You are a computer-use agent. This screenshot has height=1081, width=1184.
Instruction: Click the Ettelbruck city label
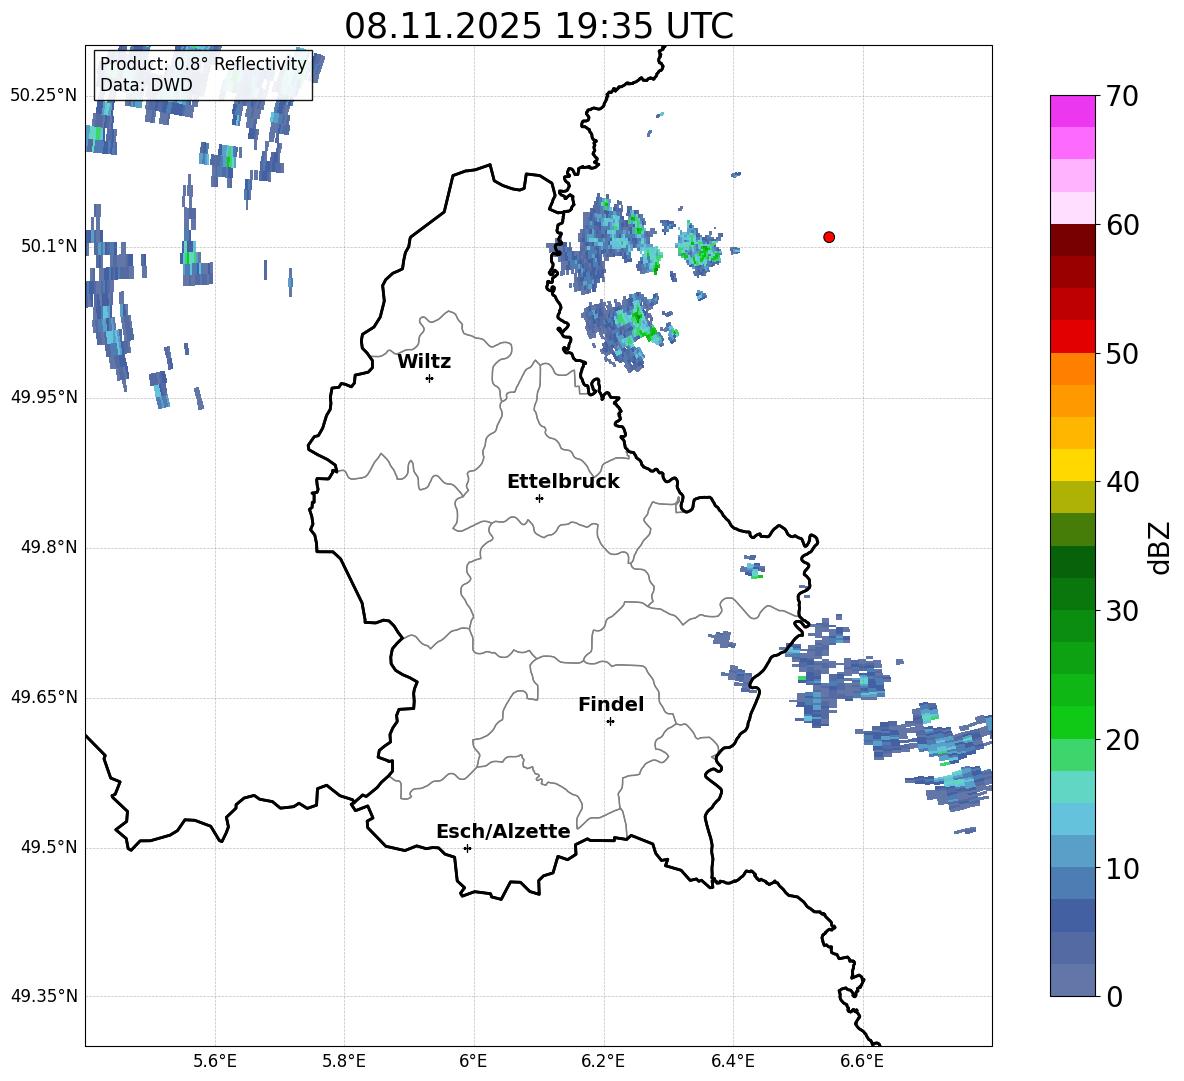coord(563,481)
